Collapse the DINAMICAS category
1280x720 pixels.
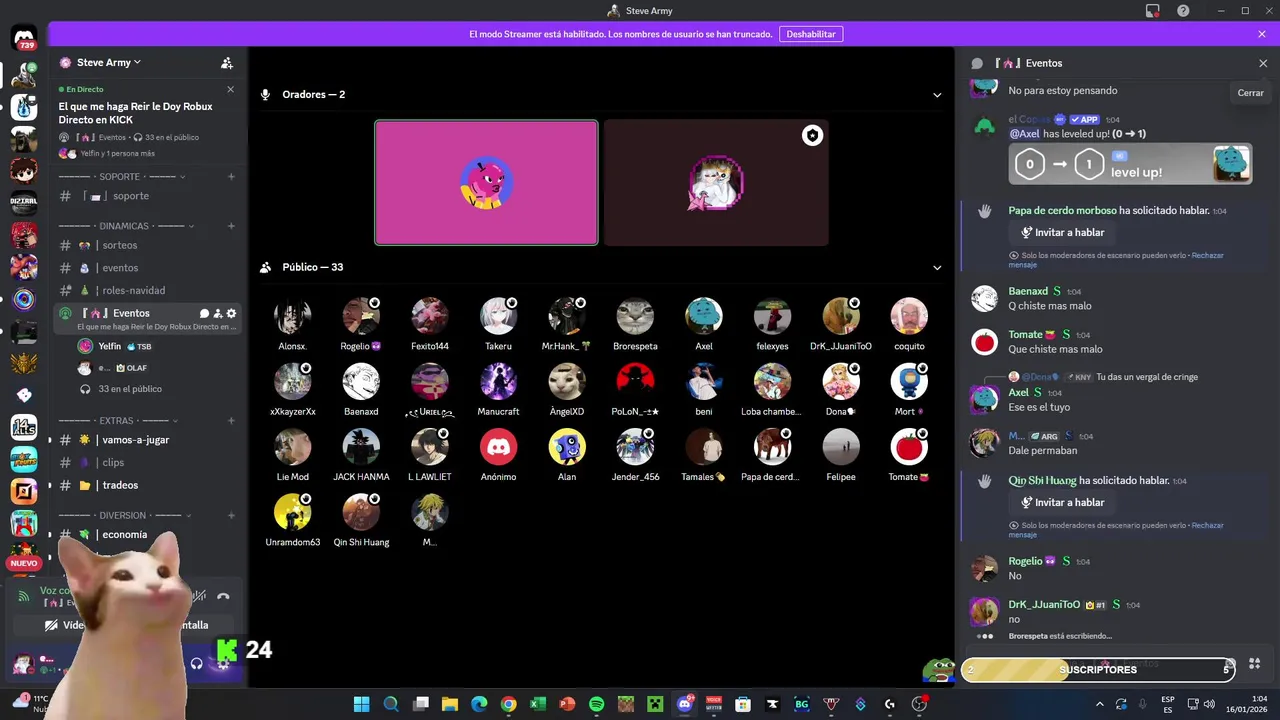(x=125, y=226)
